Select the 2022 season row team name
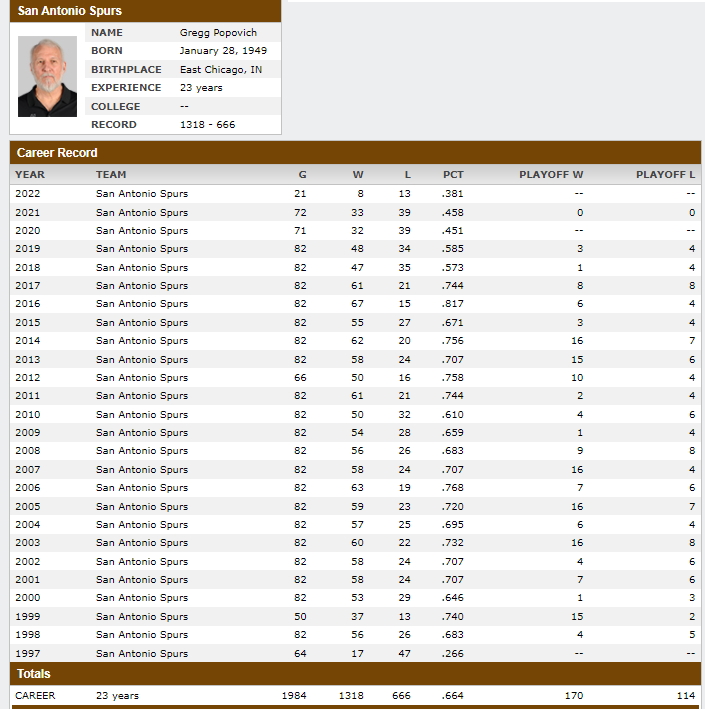 pyautogui.click(x=142, y=194)
